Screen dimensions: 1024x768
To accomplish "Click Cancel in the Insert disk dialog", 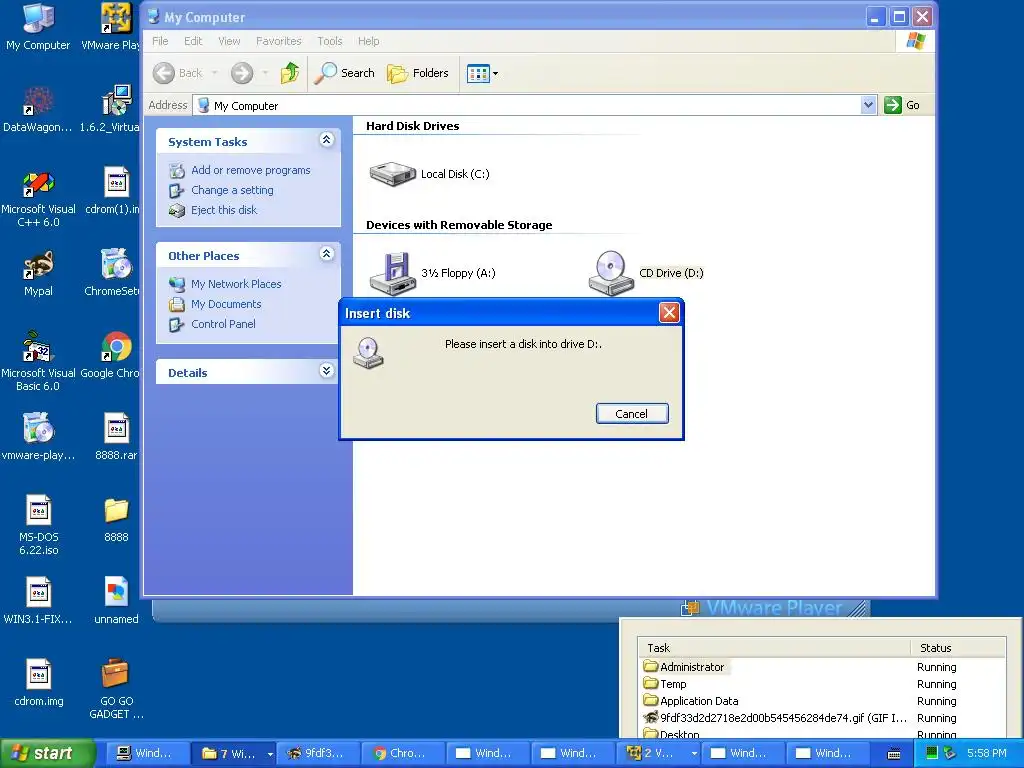I will [x=632, y=413].
